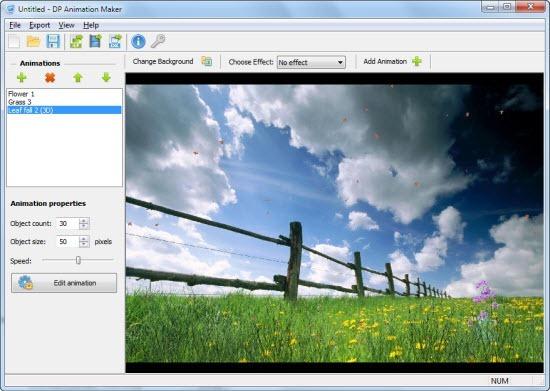Click the Speed slider handle

78,260
